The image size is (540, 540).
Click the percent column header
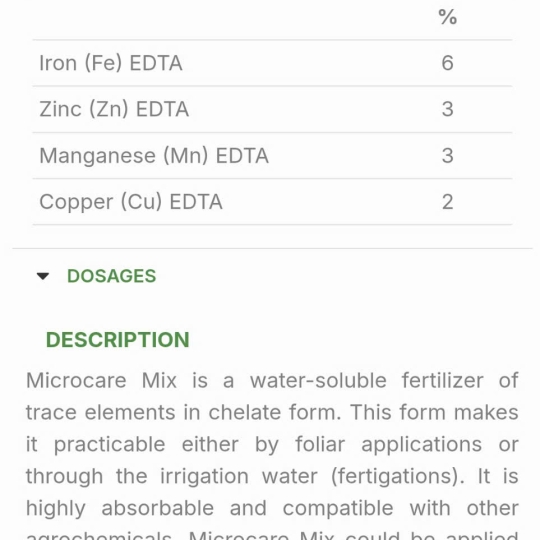click(x=447, y=17)
